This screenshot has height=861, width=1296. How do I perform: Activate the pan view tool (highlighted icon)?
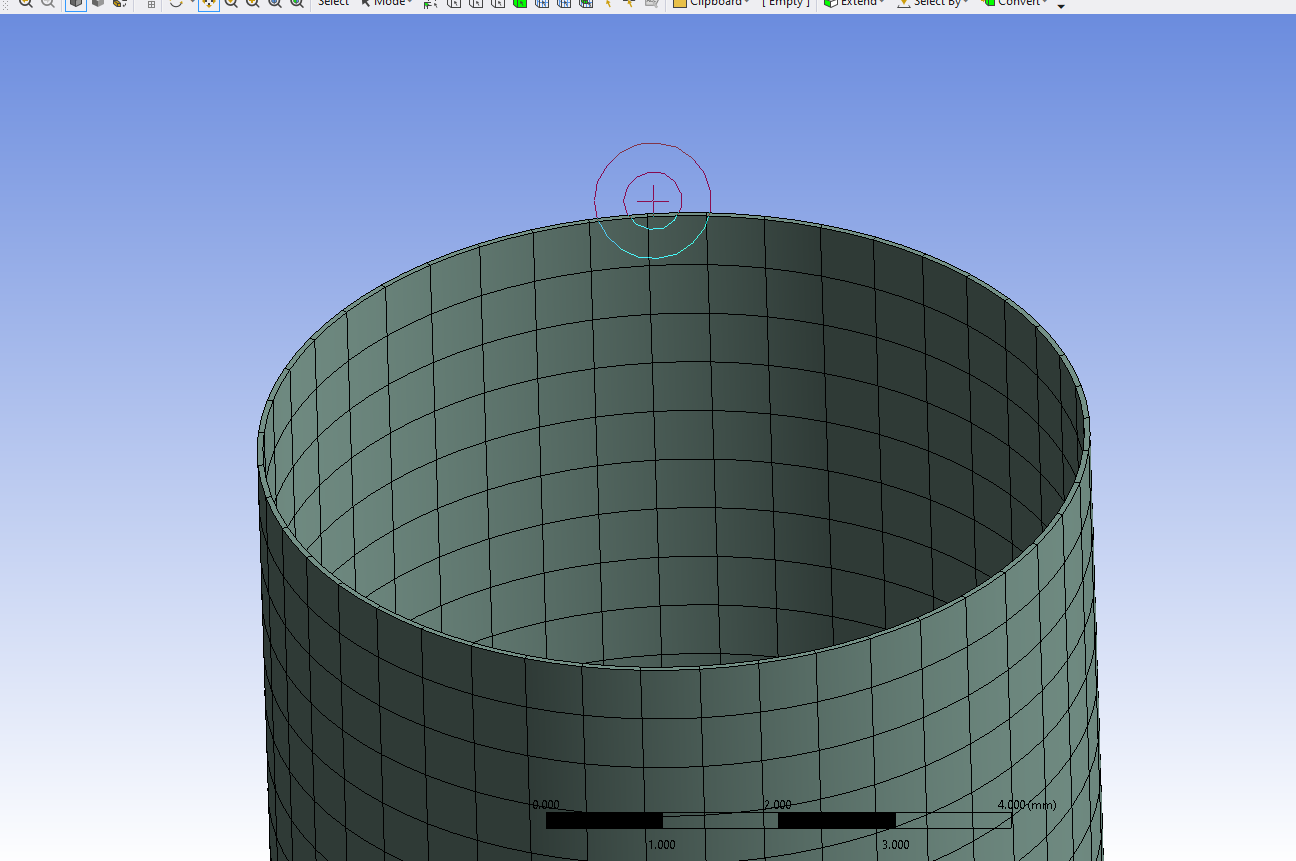208,3
